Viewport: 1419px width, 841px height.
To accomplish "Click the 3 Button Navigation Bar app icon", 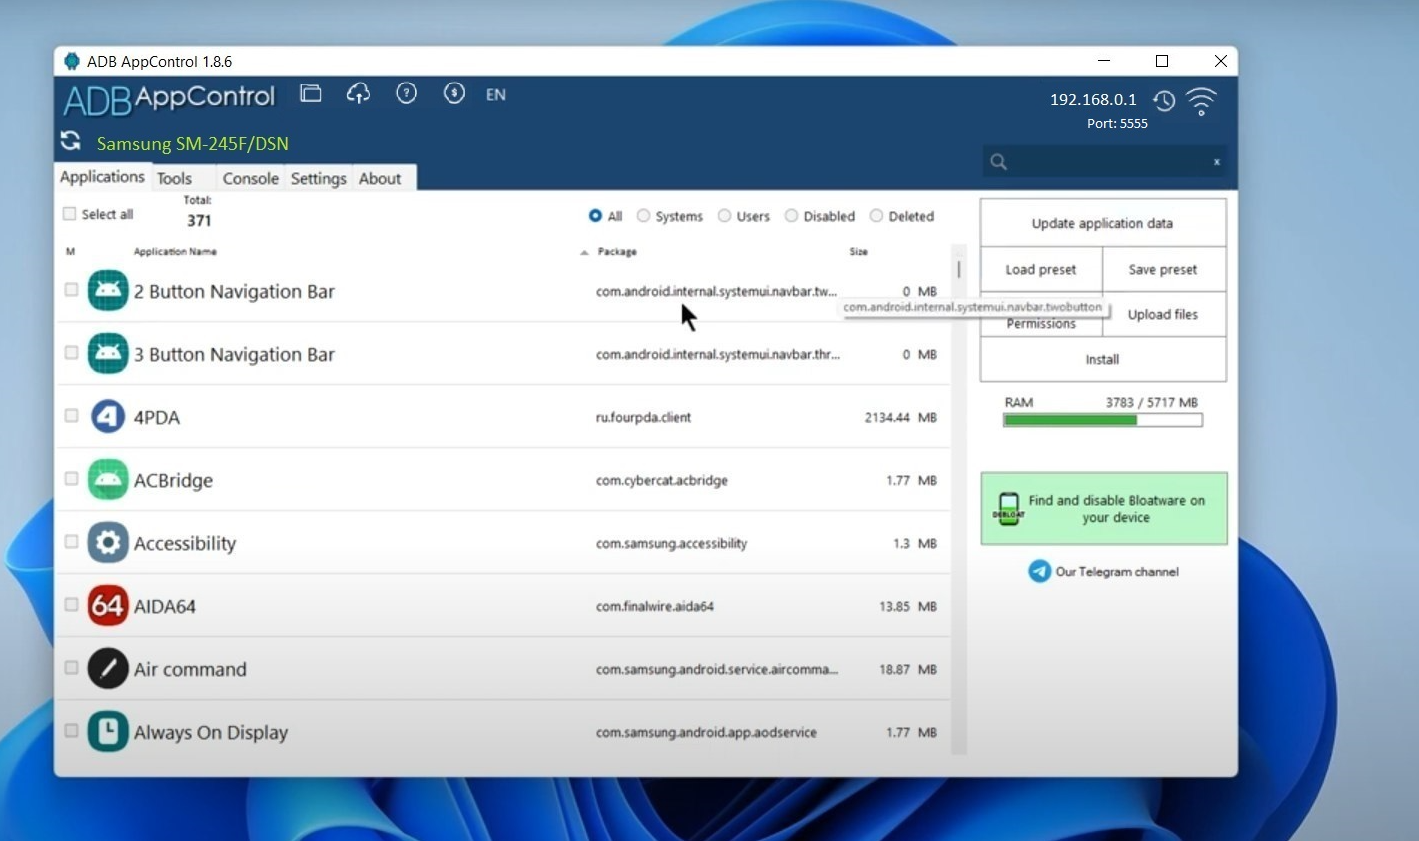I will 108,354.
